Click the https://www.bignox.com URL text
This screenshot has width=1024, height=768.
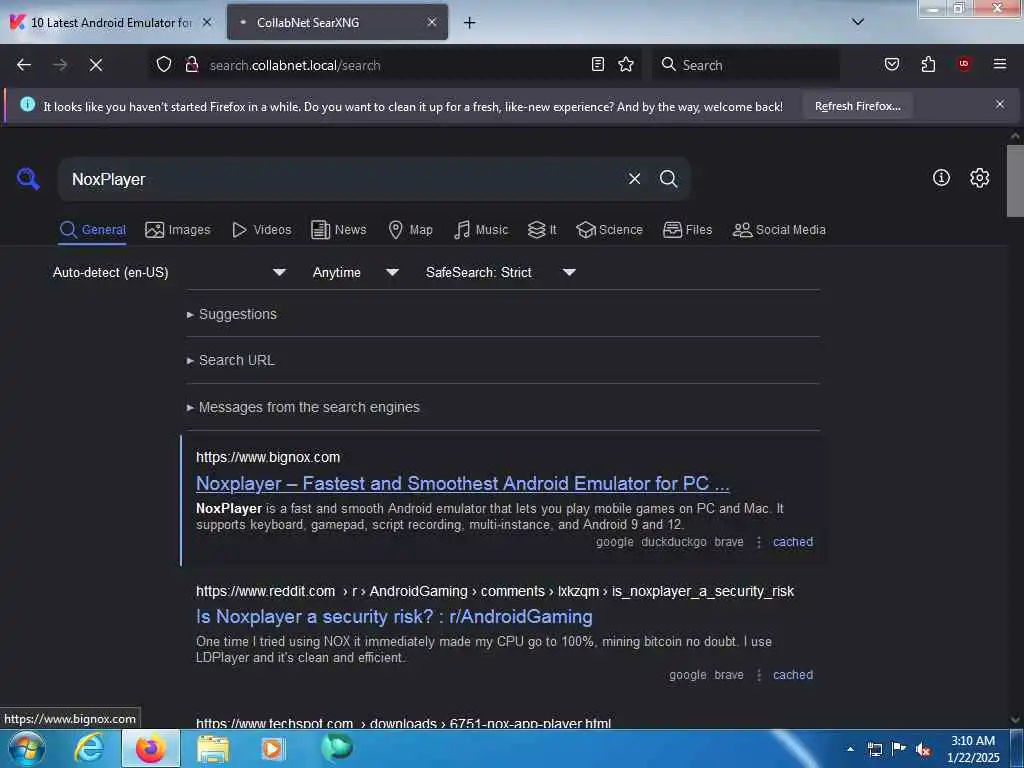click(268, 457)
